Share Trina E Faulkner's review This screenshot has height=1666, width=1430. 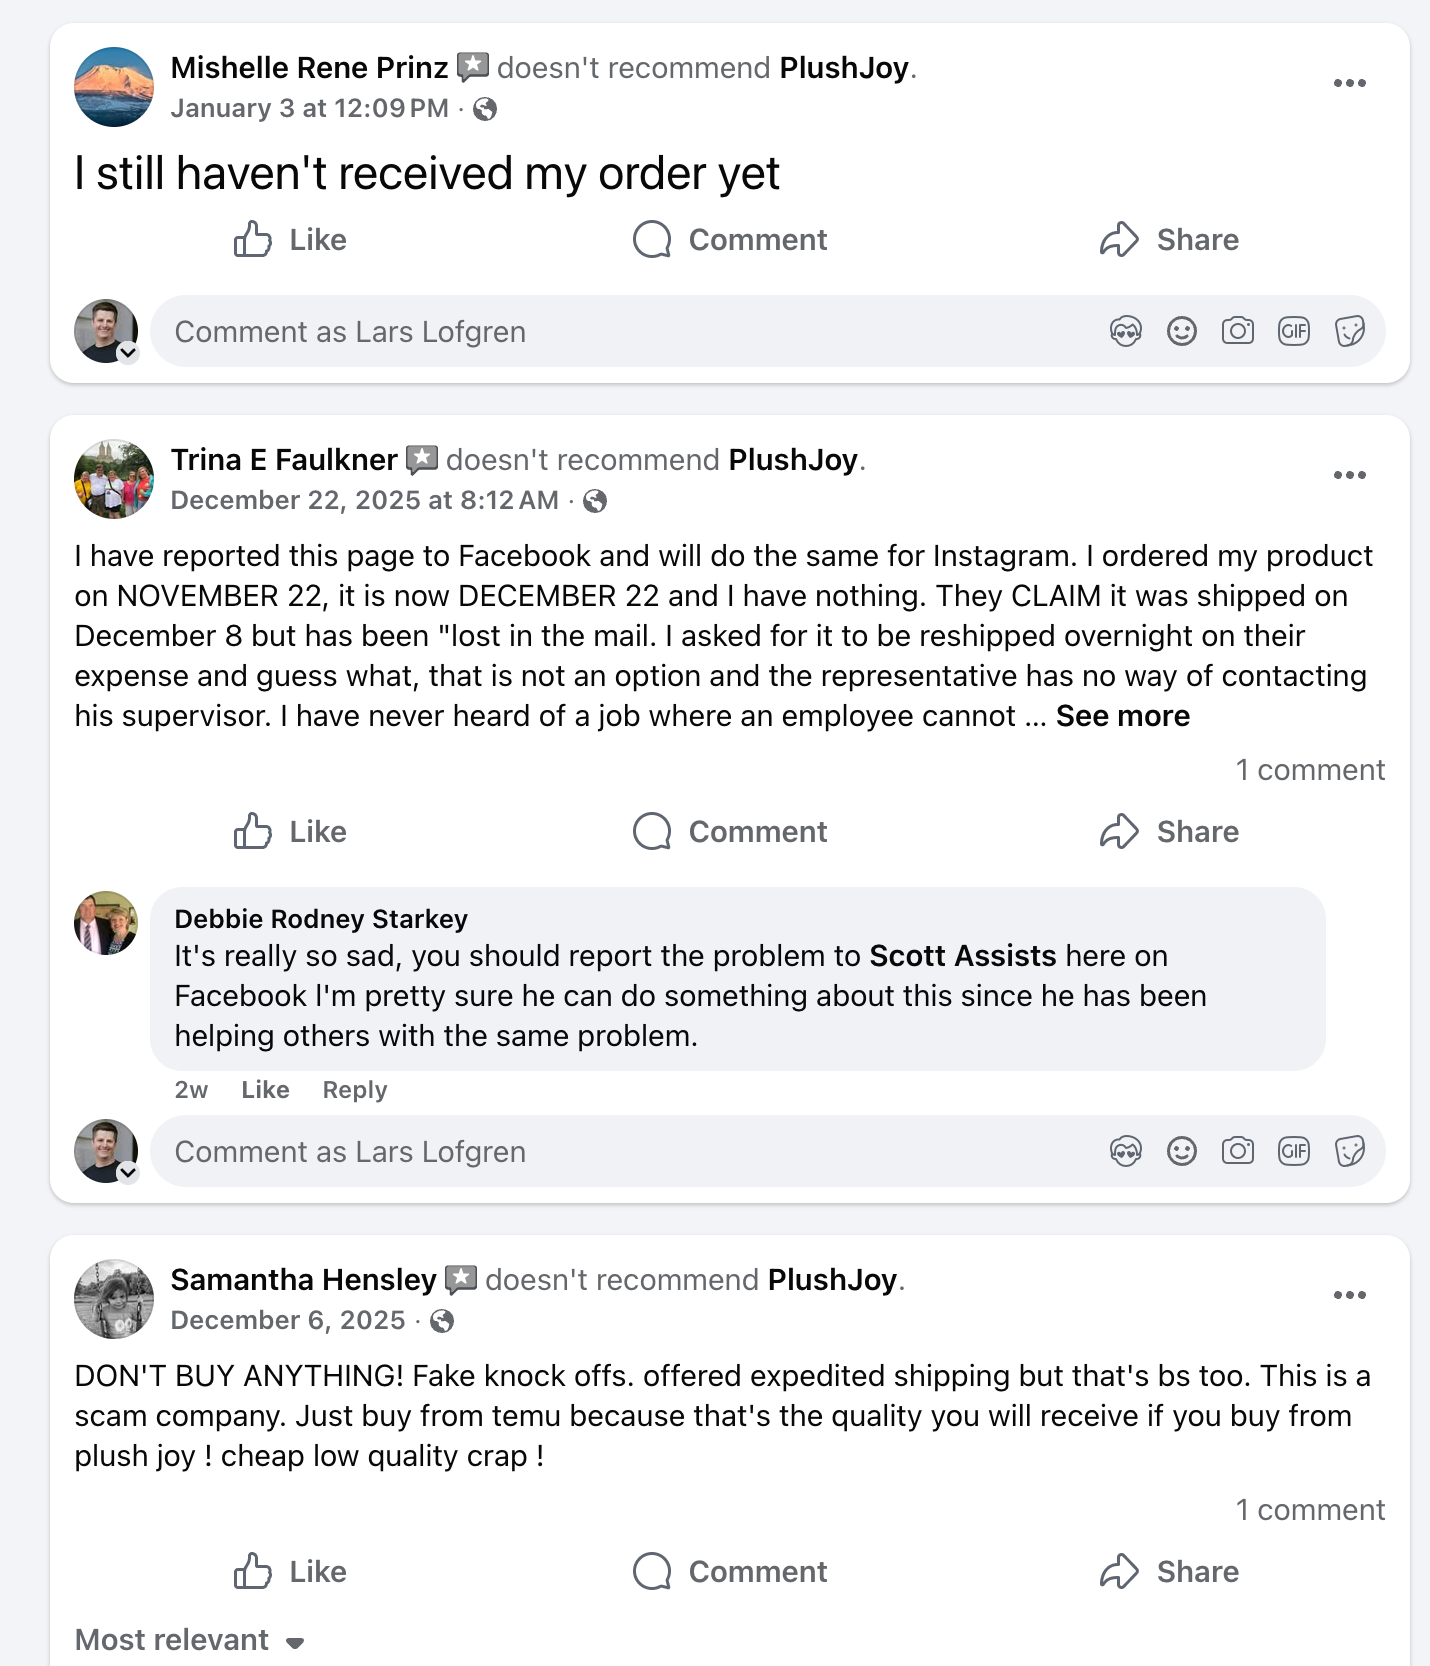tap(1168, 832)
